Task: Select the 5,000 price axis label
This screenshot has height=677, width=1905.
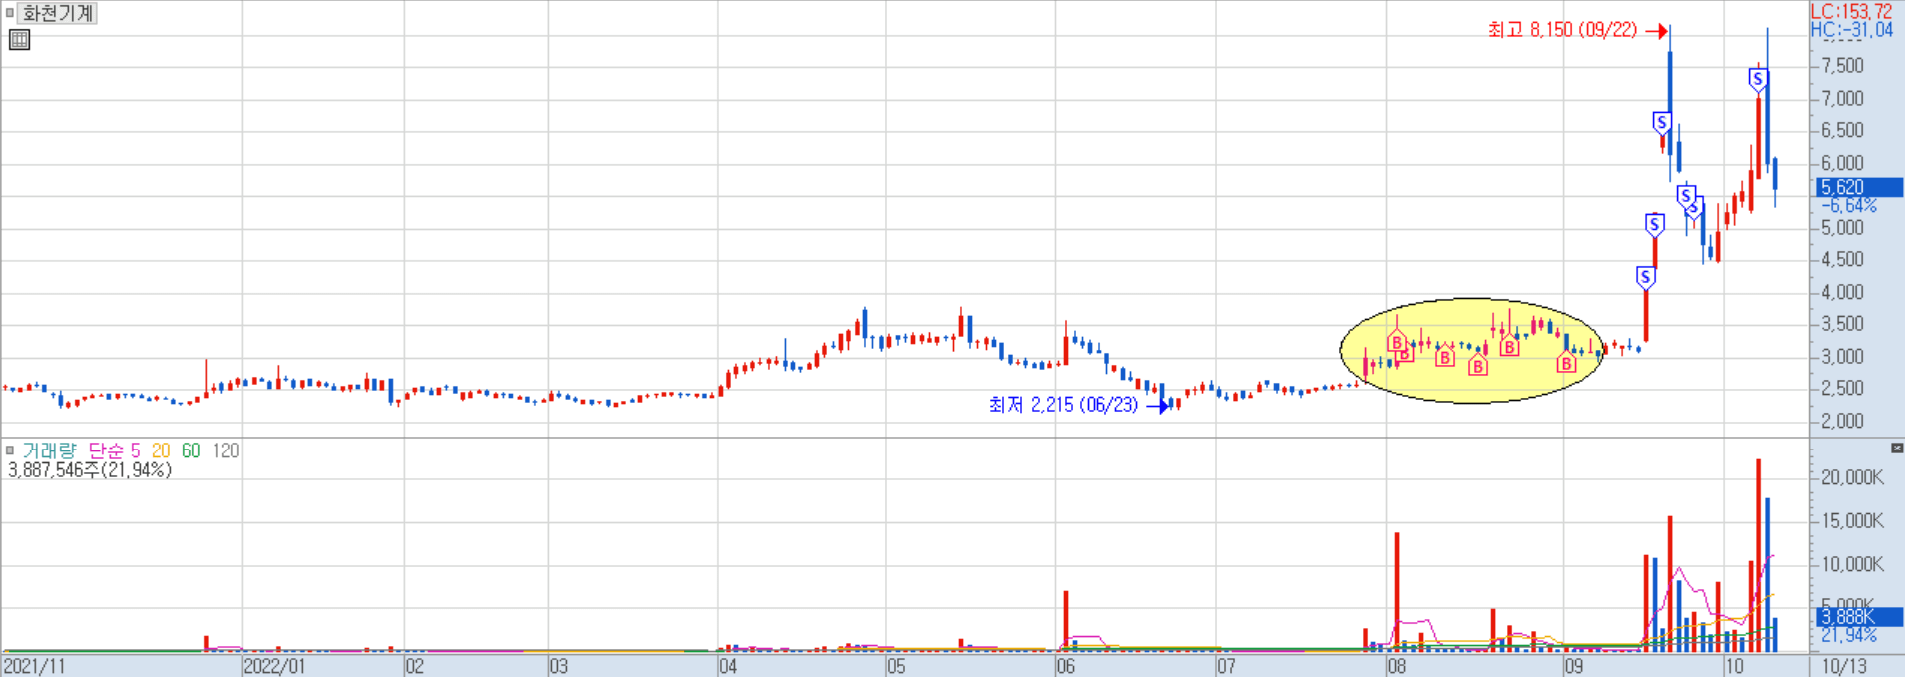Action: click(1842, 227)
